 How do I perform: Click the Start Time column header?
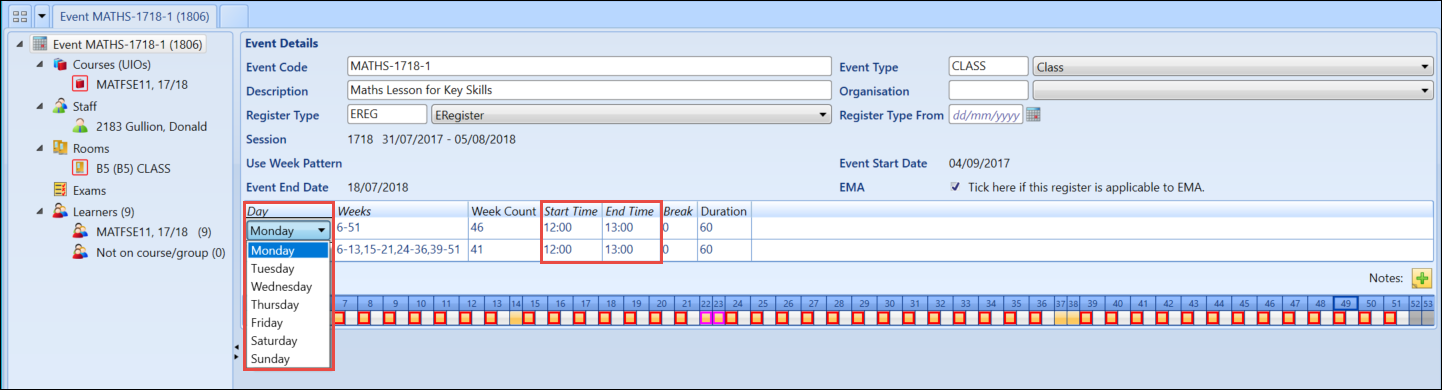[x=571, y=211]
